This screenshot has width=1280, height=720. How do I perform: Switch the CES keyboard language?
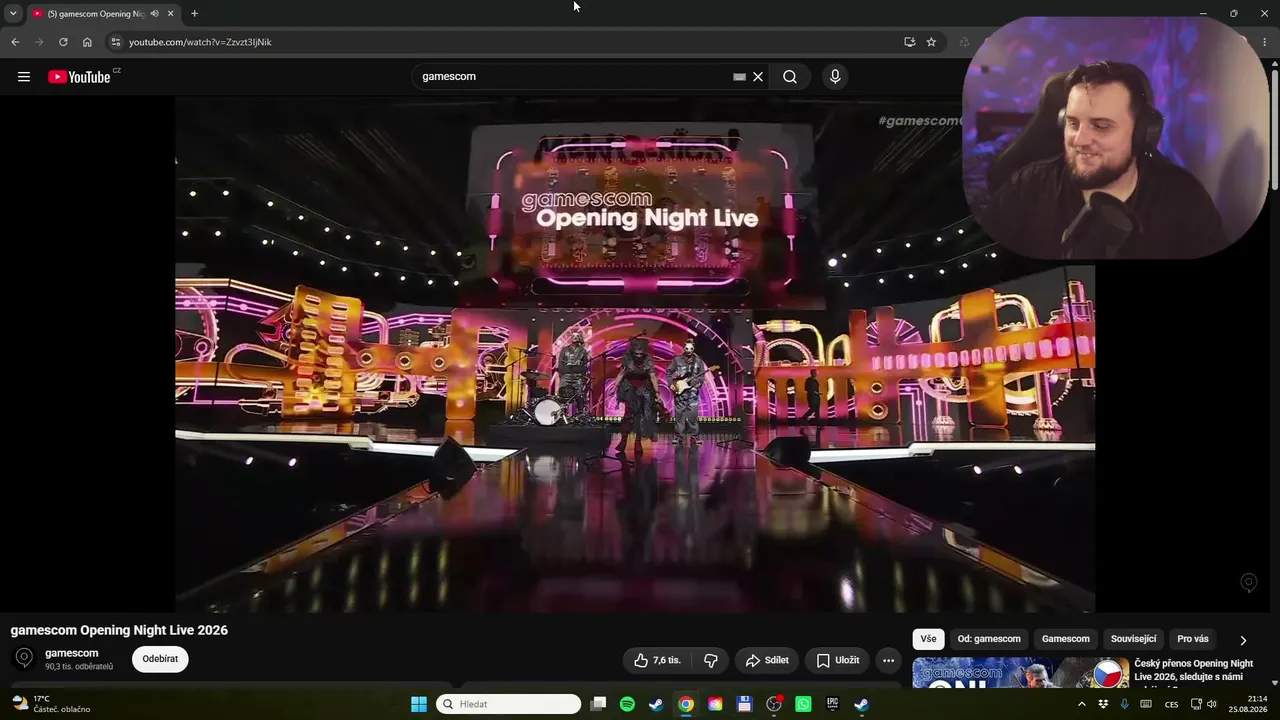pos(1171,704)
